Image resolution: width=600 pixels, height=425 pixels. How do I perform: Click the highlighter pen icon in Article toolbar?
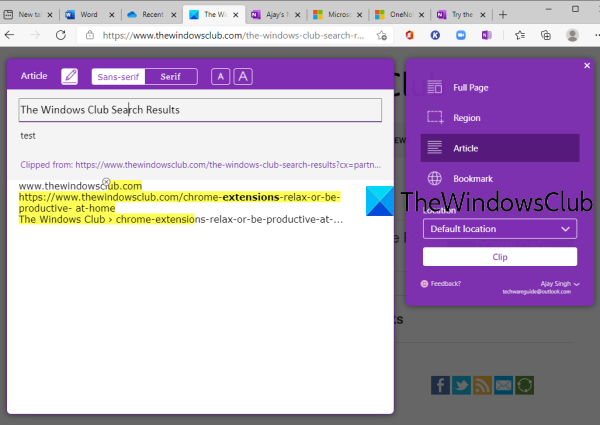70,77
